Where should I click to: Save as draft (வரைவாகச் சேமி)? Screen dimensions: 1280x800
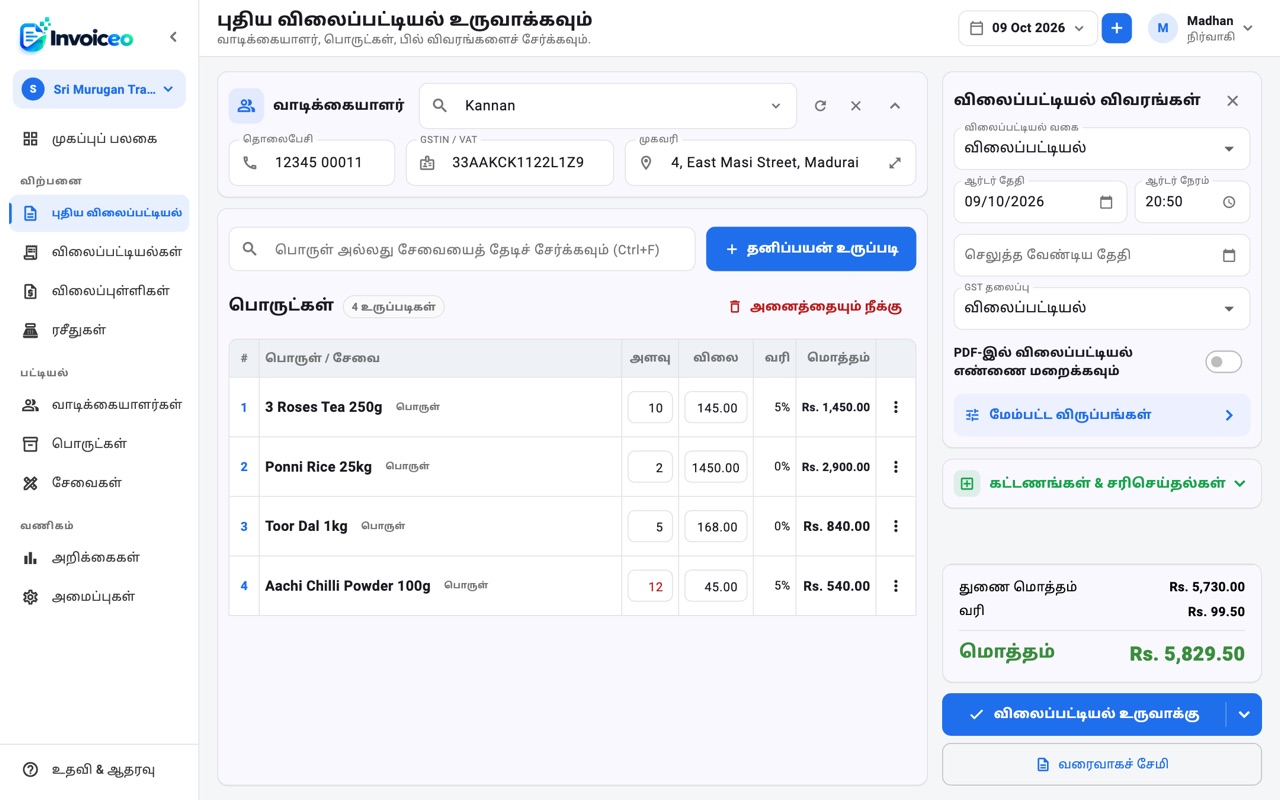pyautogui.click(x=1102, y=764)
